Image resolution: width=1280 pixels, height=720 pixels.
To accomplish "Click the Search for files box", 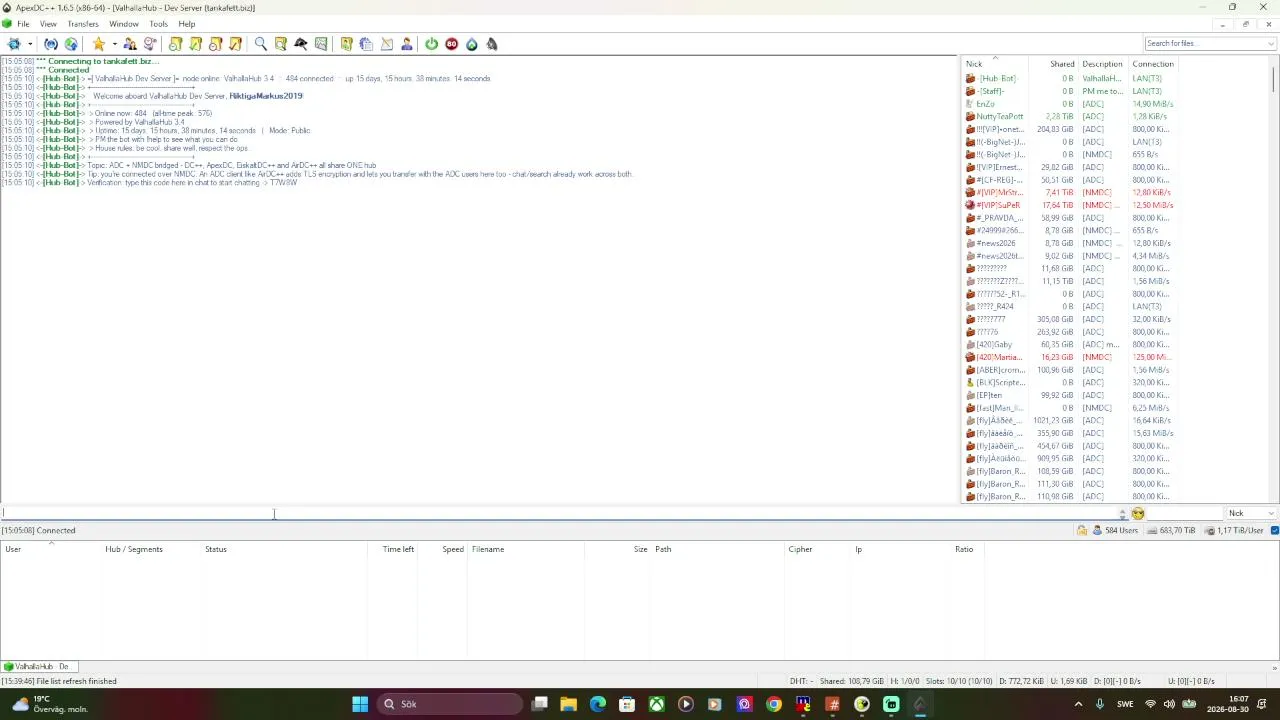I will tap(1205, 44).
